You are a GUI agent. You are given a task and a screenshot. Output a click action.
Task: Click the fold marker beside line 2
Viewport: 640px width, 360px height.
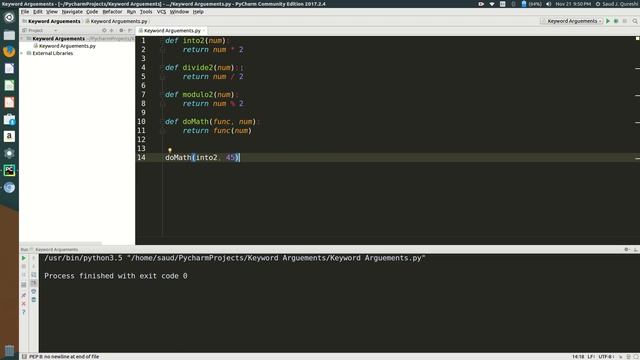(x=162, y=50)
